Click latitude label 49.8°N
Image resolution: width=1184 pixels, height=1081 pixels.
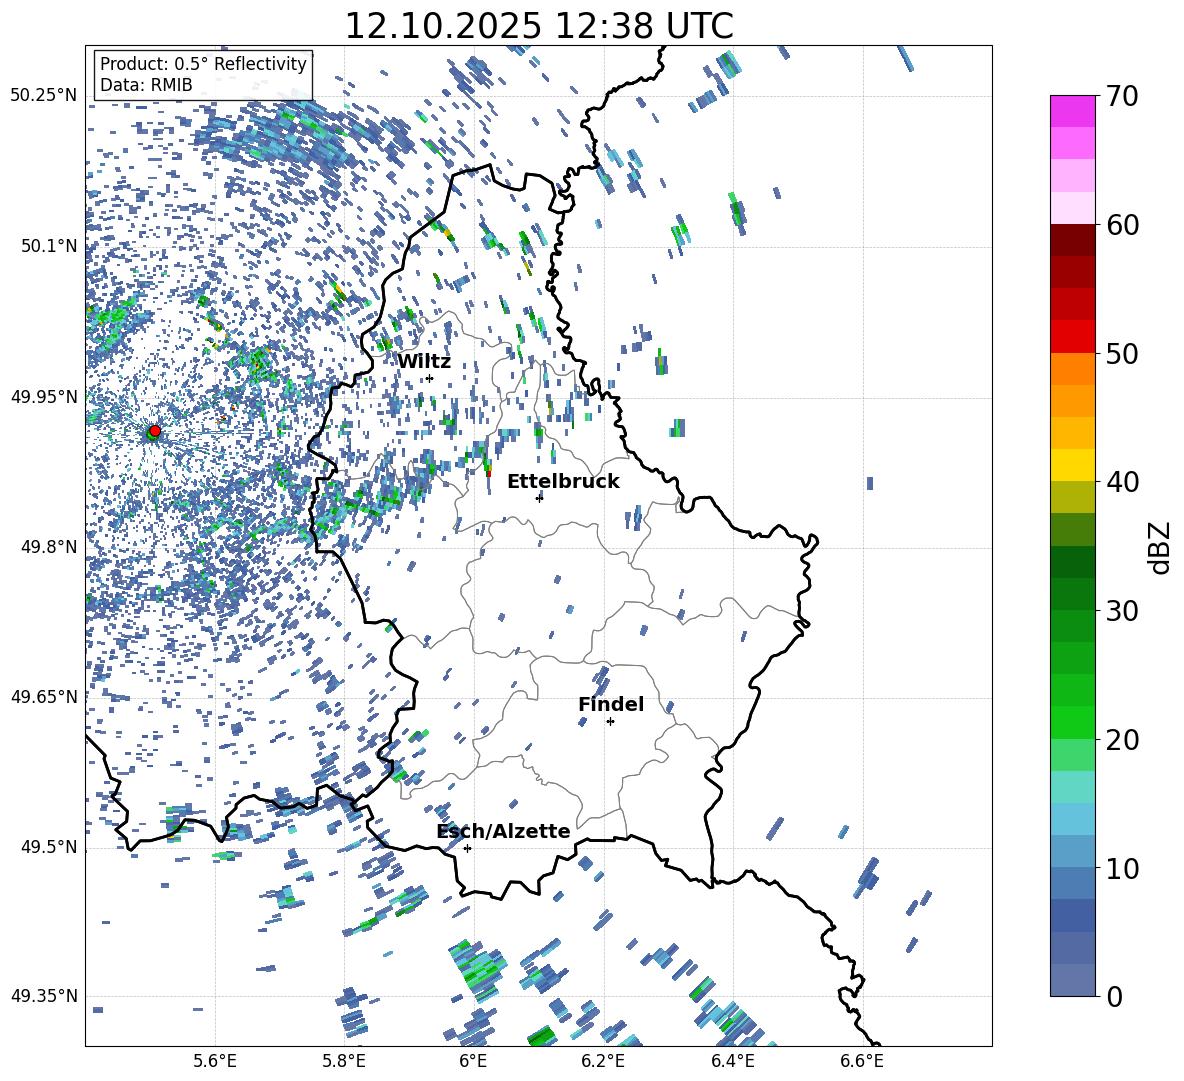click(49, 547)
